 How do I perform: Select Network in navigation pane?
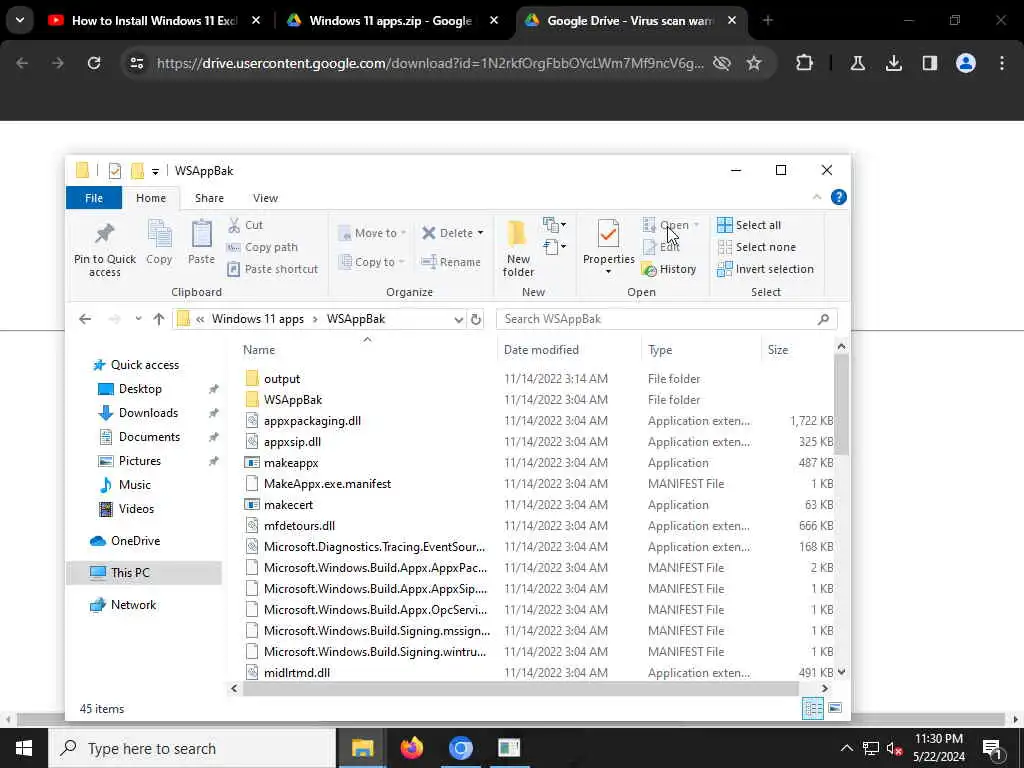click(133, 605)
